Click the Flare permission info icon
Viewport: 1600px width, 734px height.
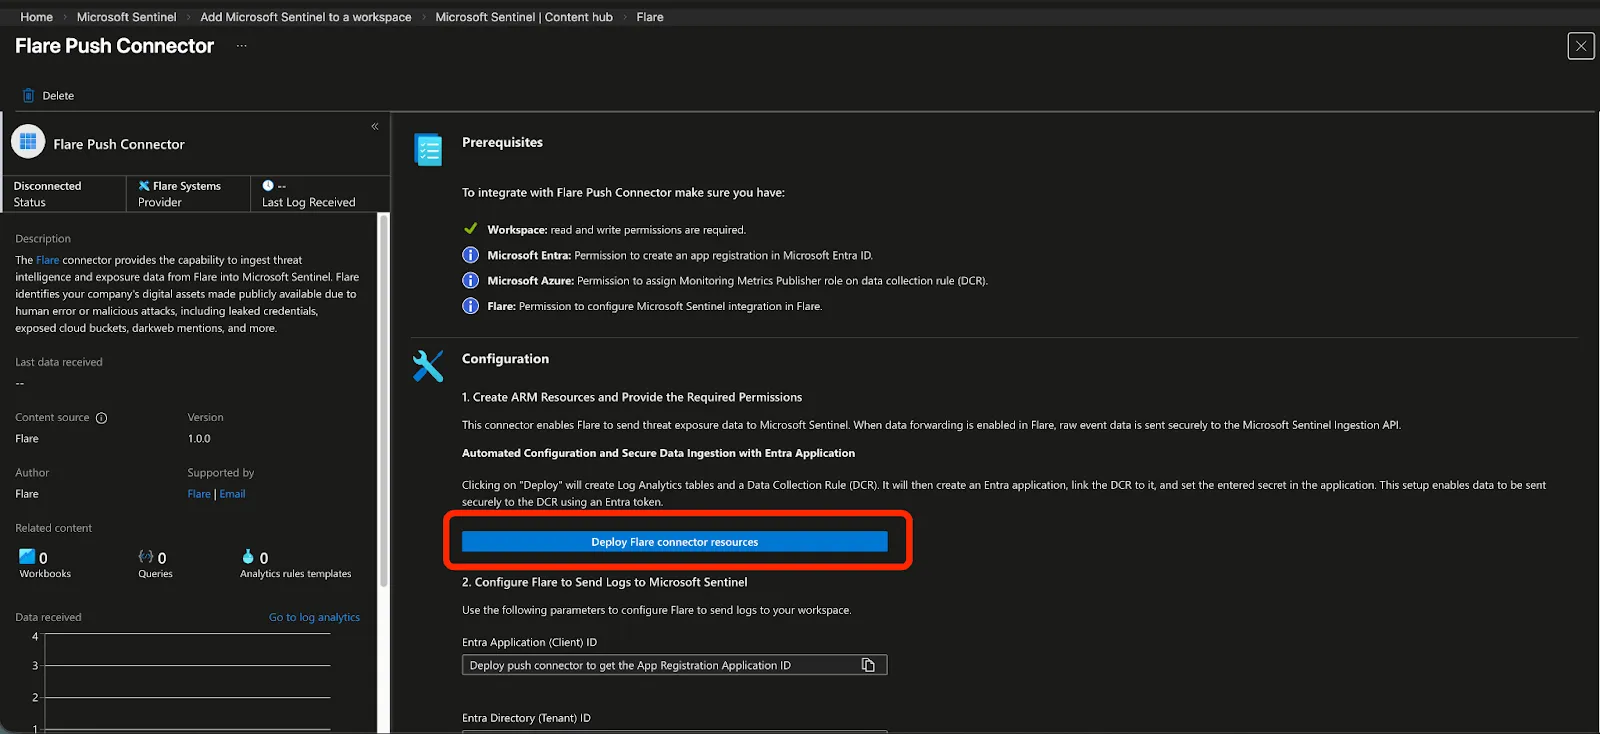pos(470,305)
